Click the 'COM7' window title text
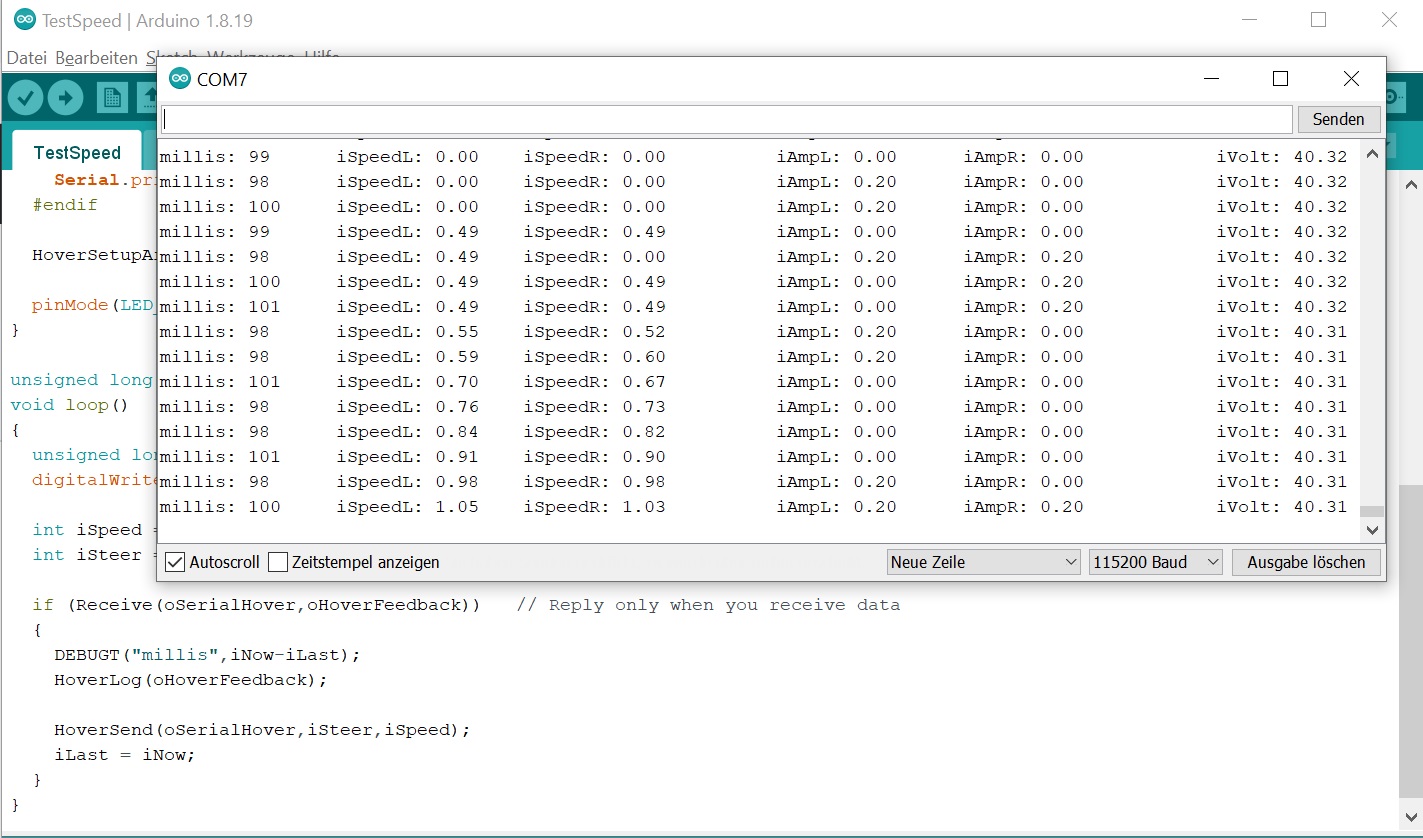 [222, 80]
